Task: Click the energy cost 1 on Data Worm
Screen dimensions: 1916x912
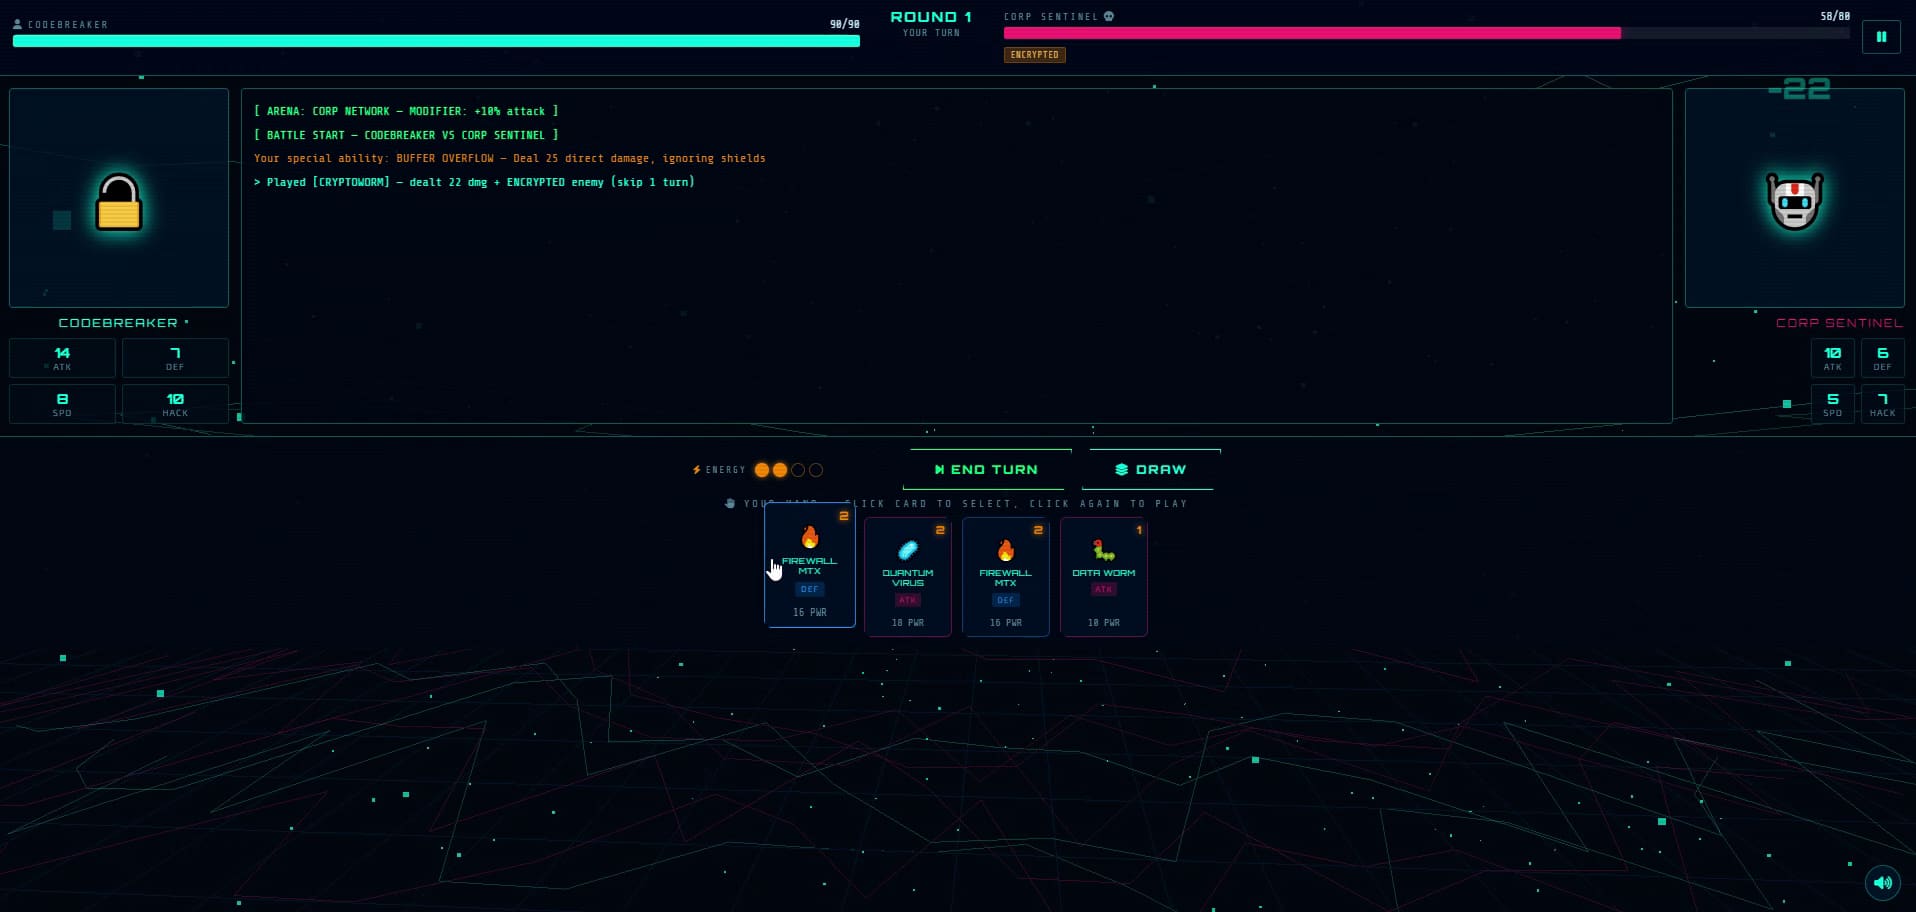Action: click(1139, 530)
